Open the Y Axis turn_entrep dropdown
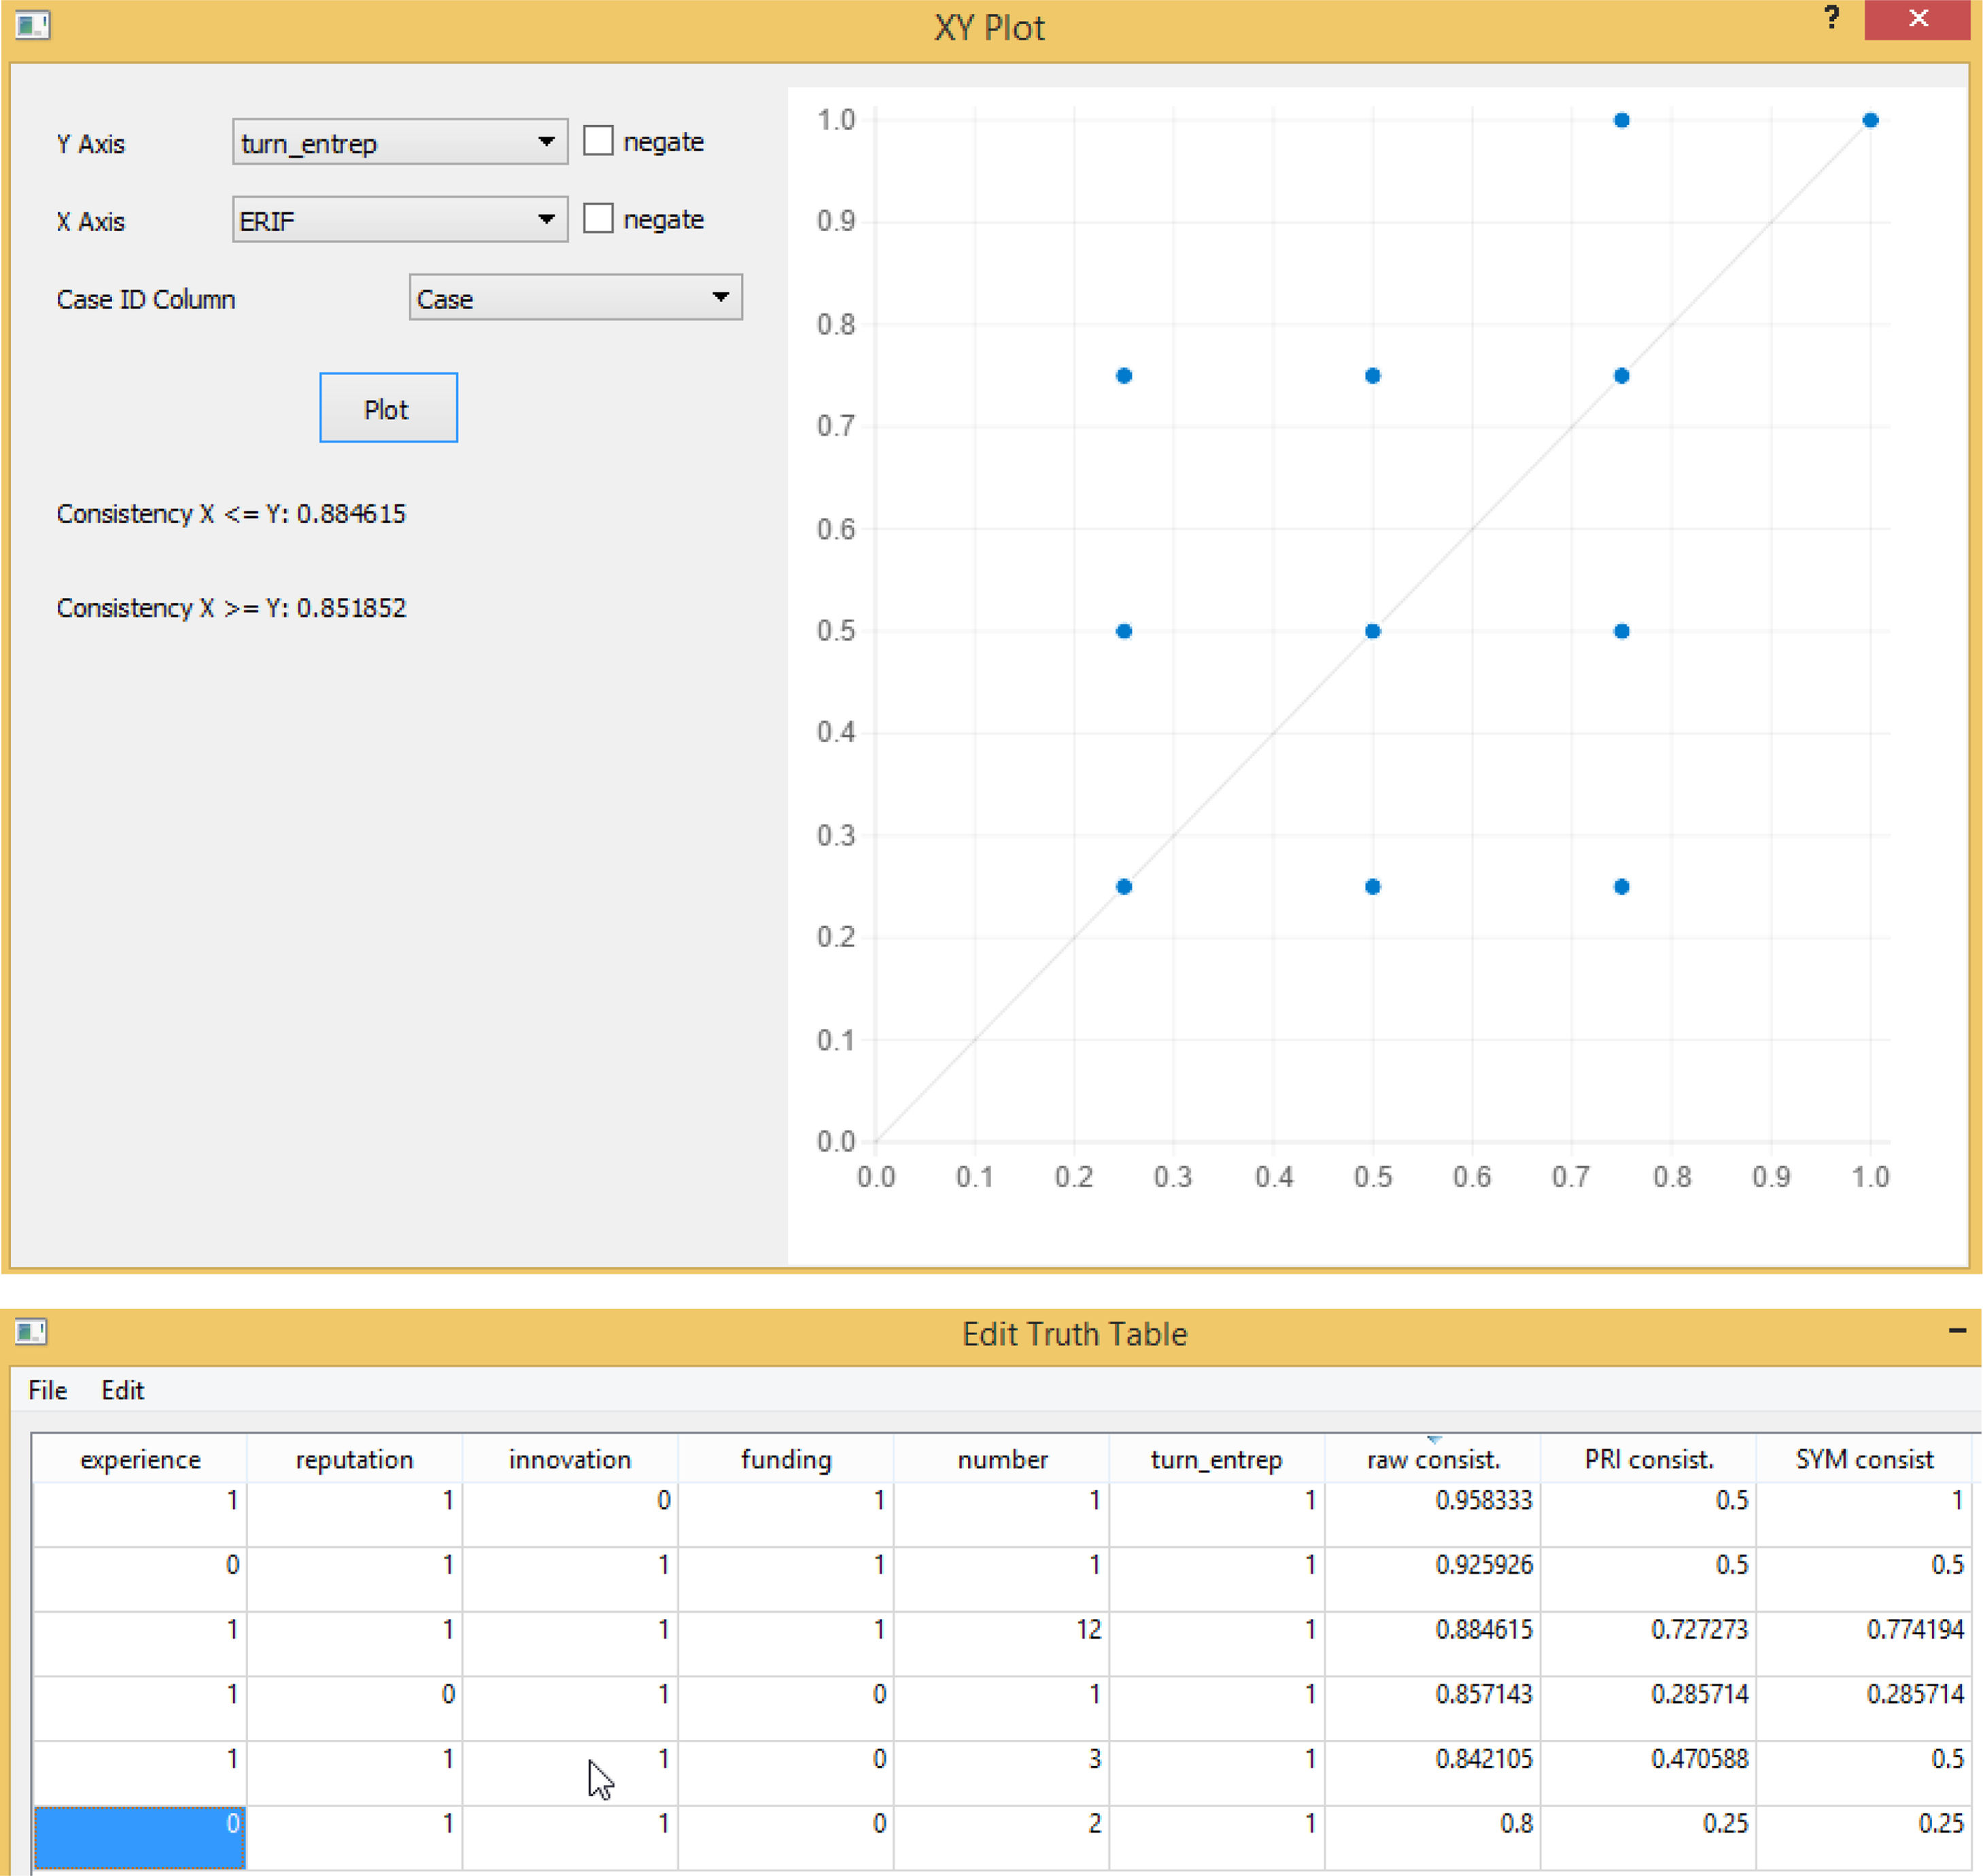Viewport: 1983px width, 1876px height. (x=400, y=142)
